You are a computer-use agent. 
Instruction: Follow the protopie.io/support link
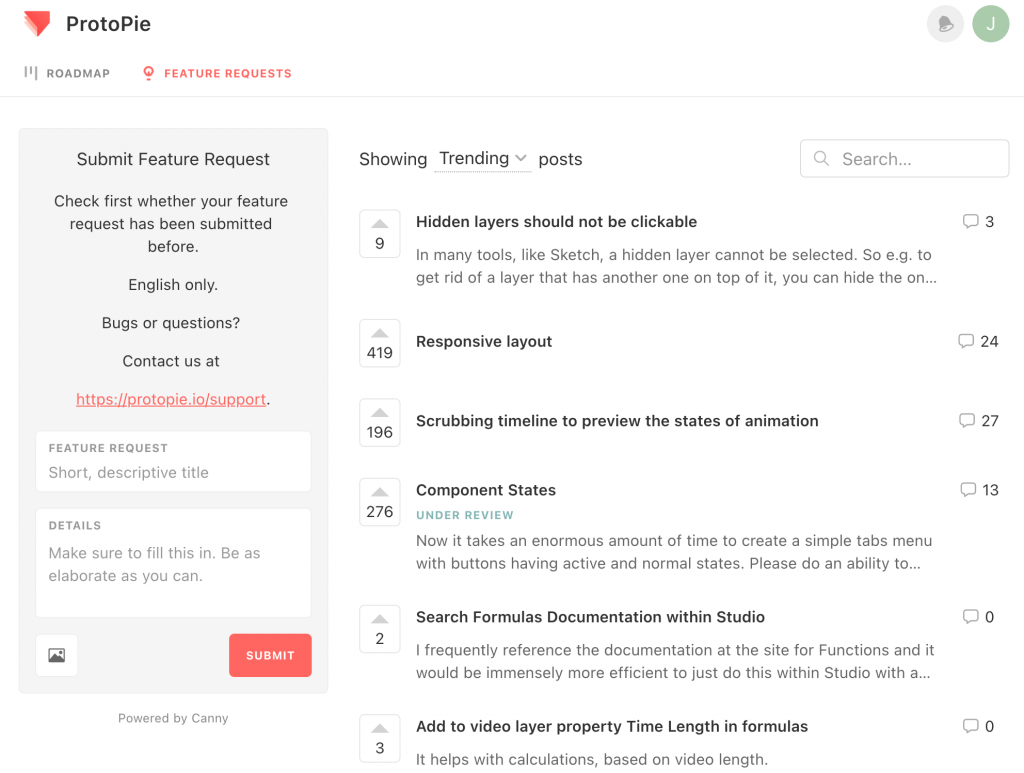tap(171, 399)
